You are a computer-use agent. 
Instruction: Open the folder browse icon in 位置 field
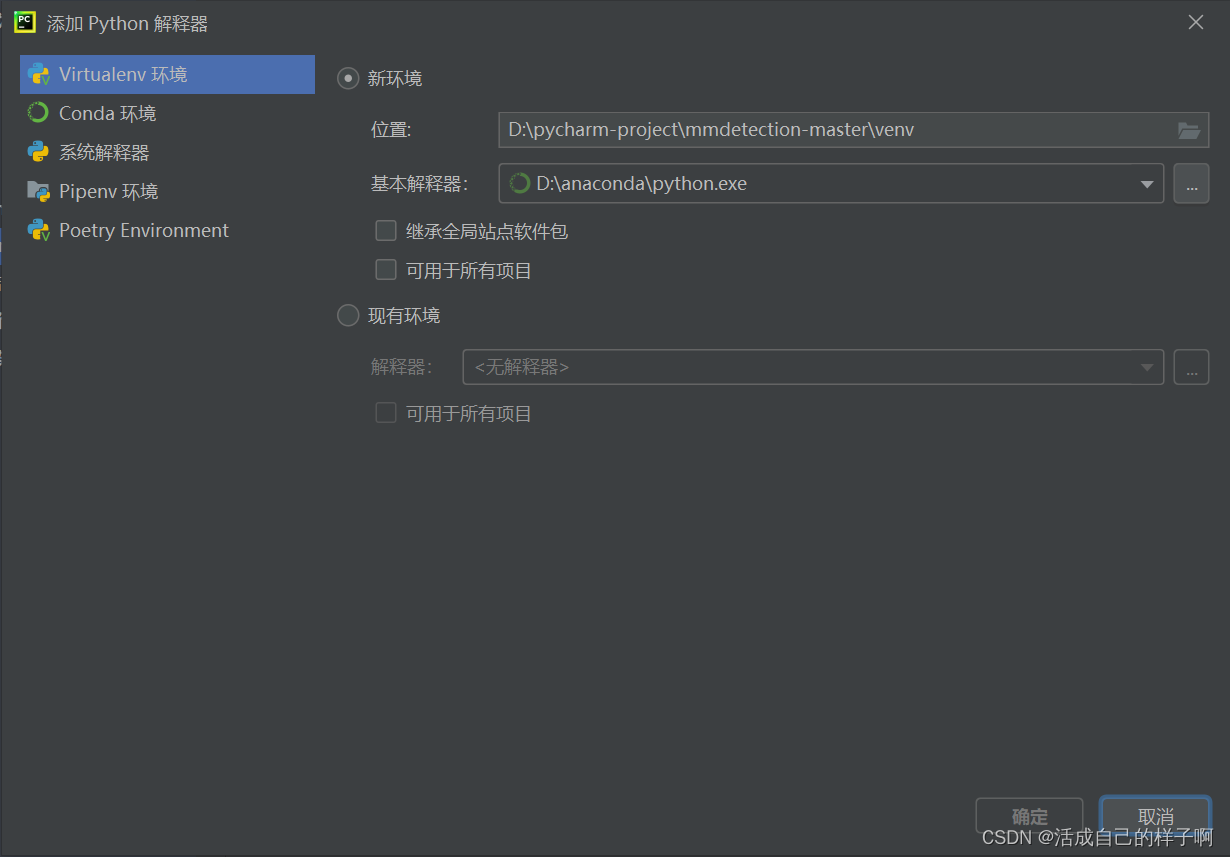coord(1189,130)
